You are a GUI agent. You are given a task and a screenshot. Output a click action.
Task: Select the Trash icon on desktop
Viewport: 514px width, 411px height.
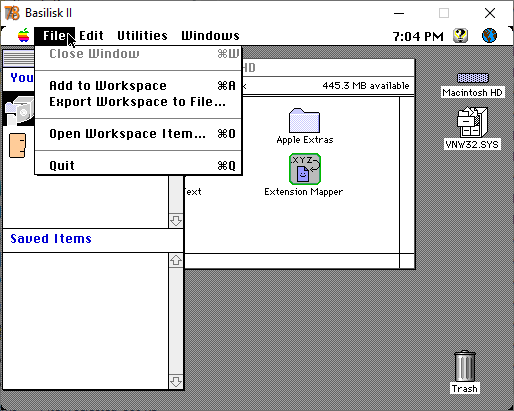click(x=465, y=366)
